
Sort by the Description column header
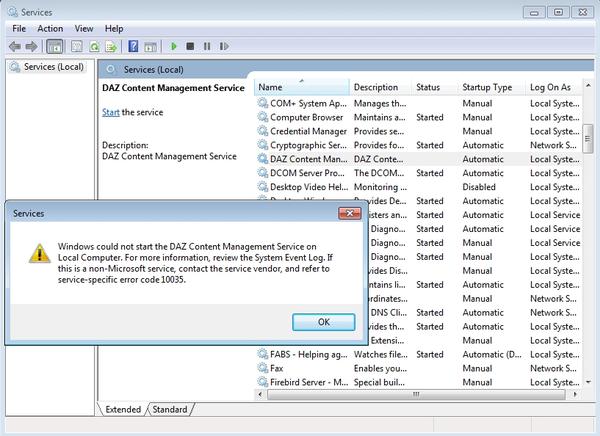(x=380, y=87)
